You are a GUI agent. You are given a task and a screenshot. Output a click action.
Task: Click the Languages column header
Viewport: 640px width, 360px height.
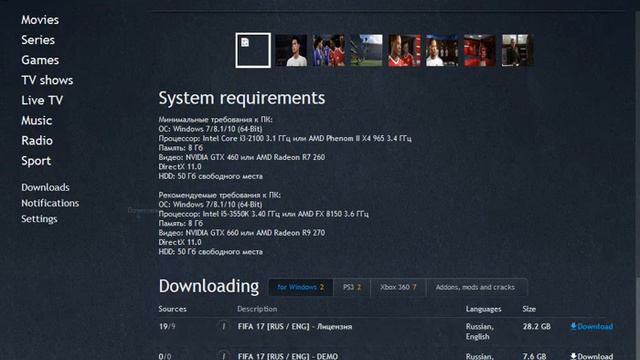click(x=483, y=309)
